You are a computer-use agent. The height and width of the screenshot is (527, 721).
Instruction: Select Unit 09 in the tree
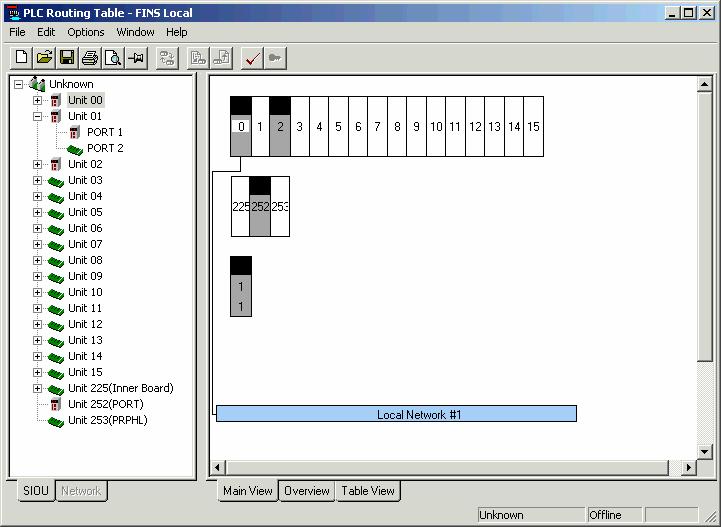click(x=85, y=276)
